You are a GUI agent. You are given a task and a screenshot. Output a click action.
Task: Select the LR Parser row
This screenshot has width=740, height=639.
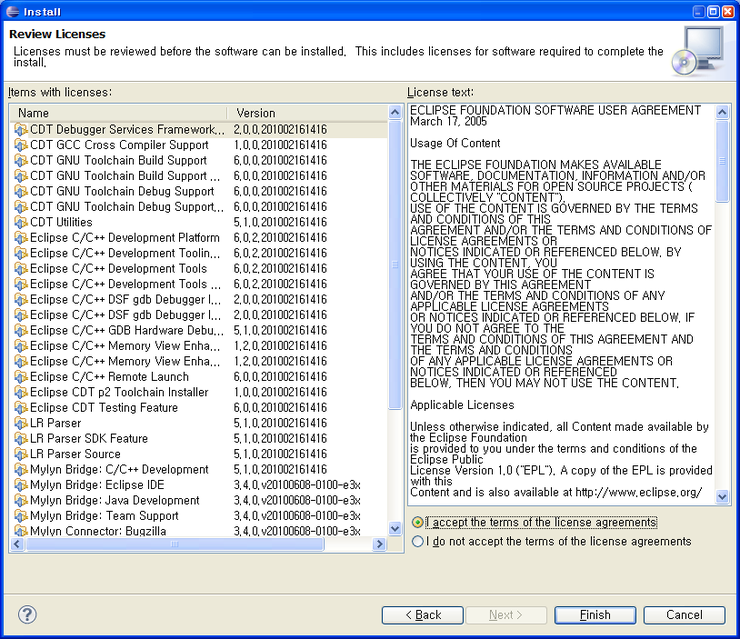pyautogui.click(x=199, y=423)
